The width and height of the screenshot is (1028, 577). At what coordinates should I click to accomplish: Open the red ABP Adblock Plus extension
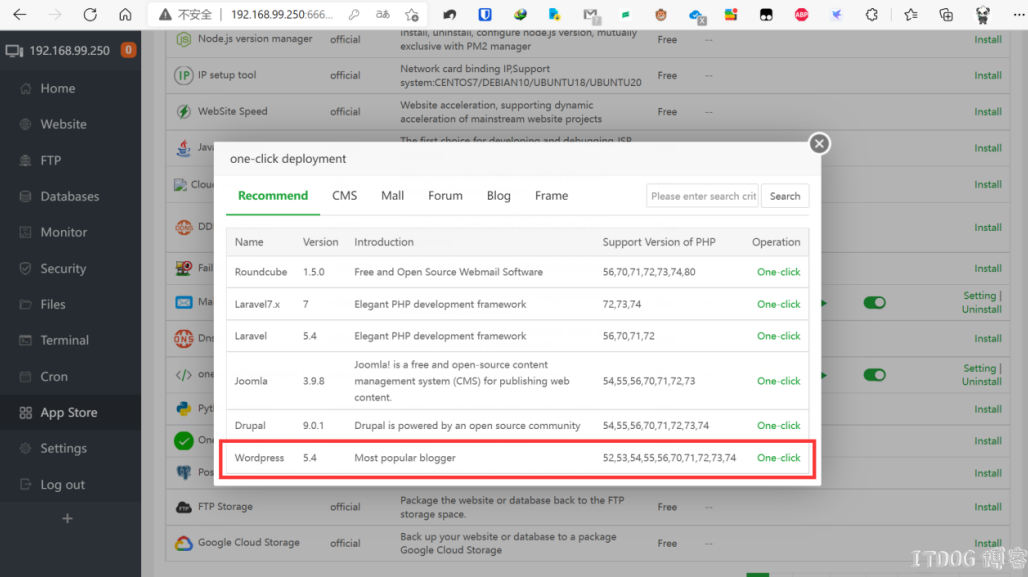click(x=801, y=14)
